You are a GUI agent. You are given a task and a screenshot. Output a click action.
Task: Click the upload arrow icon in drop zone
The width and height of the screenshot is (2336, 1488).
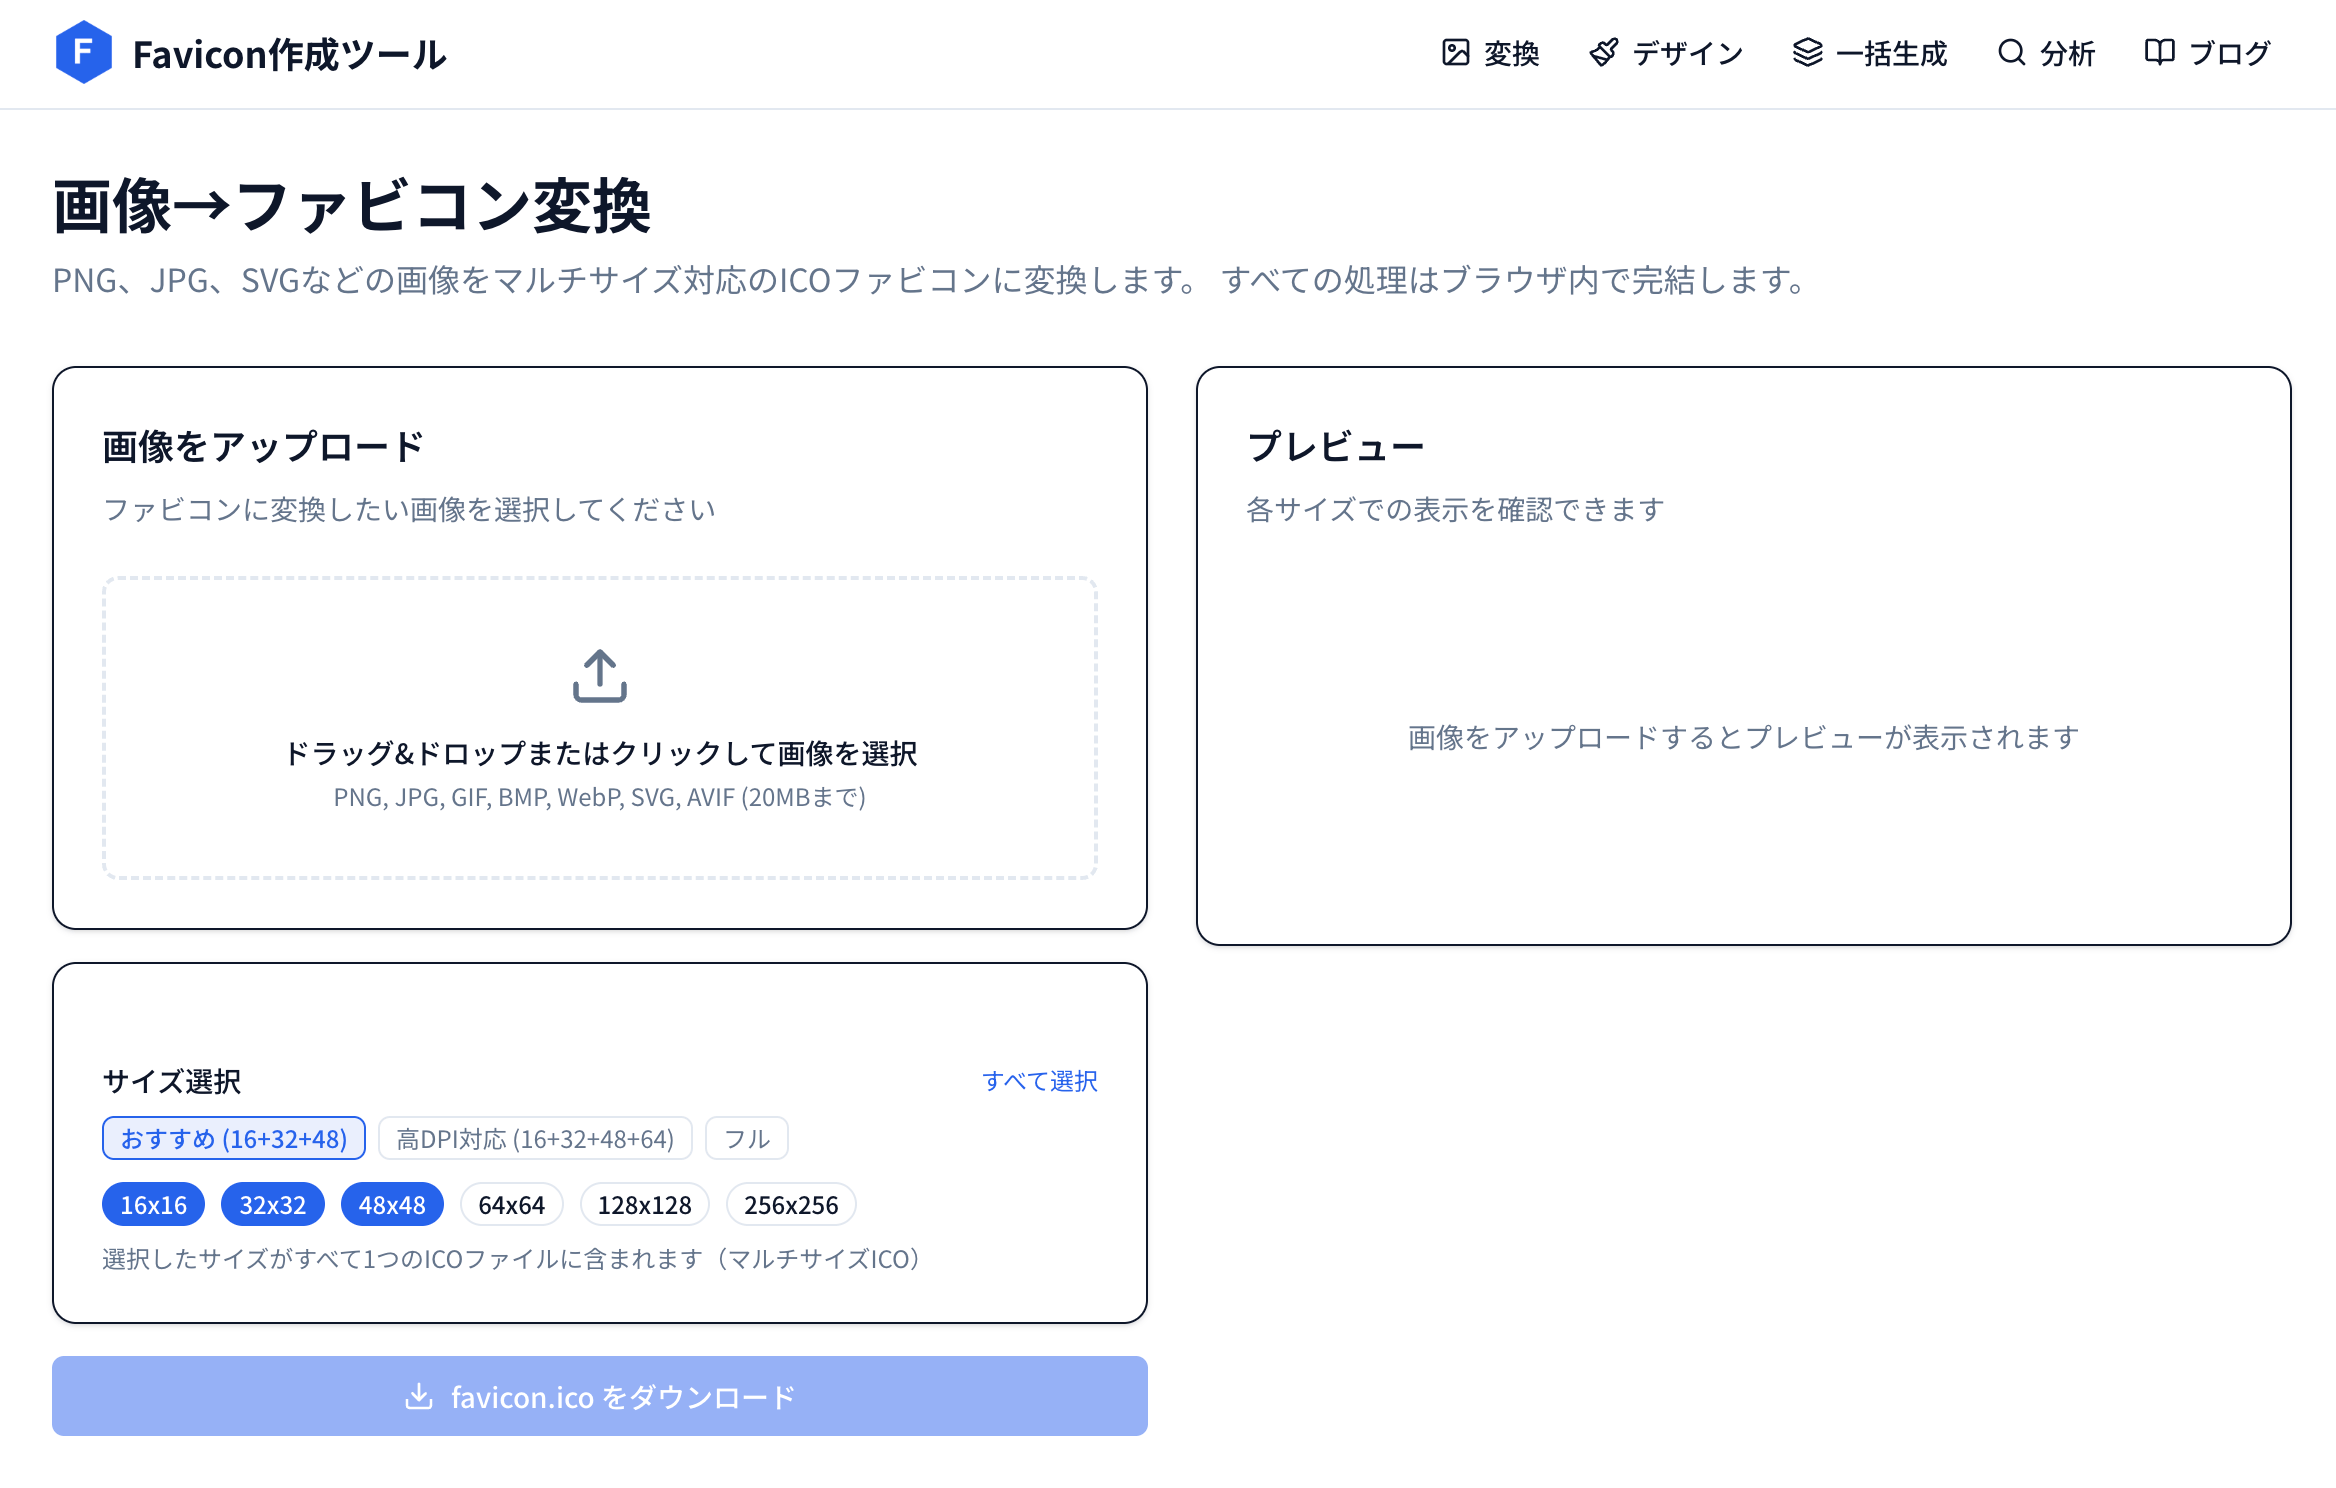click(599, 678)
